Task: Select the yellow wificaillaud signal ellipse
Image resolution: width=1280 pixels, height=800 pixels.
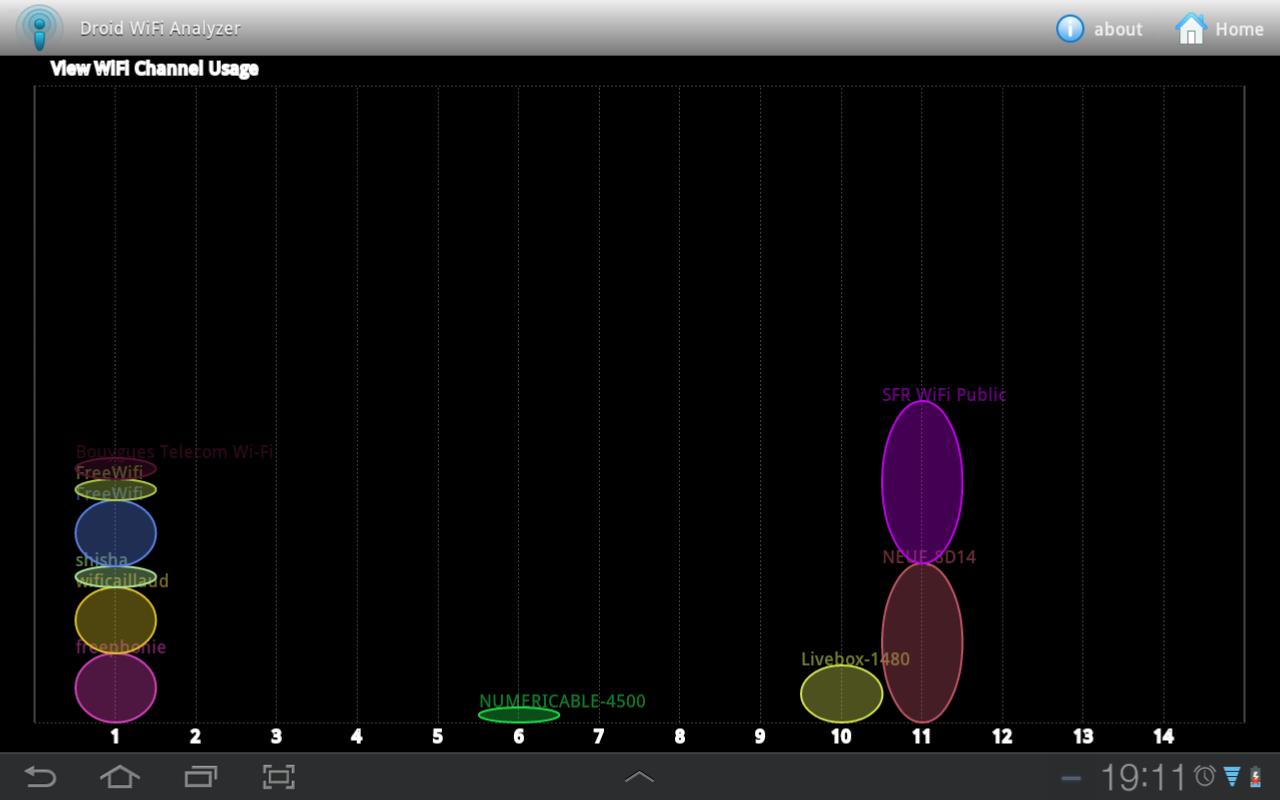Action: [x=116, y=620]
